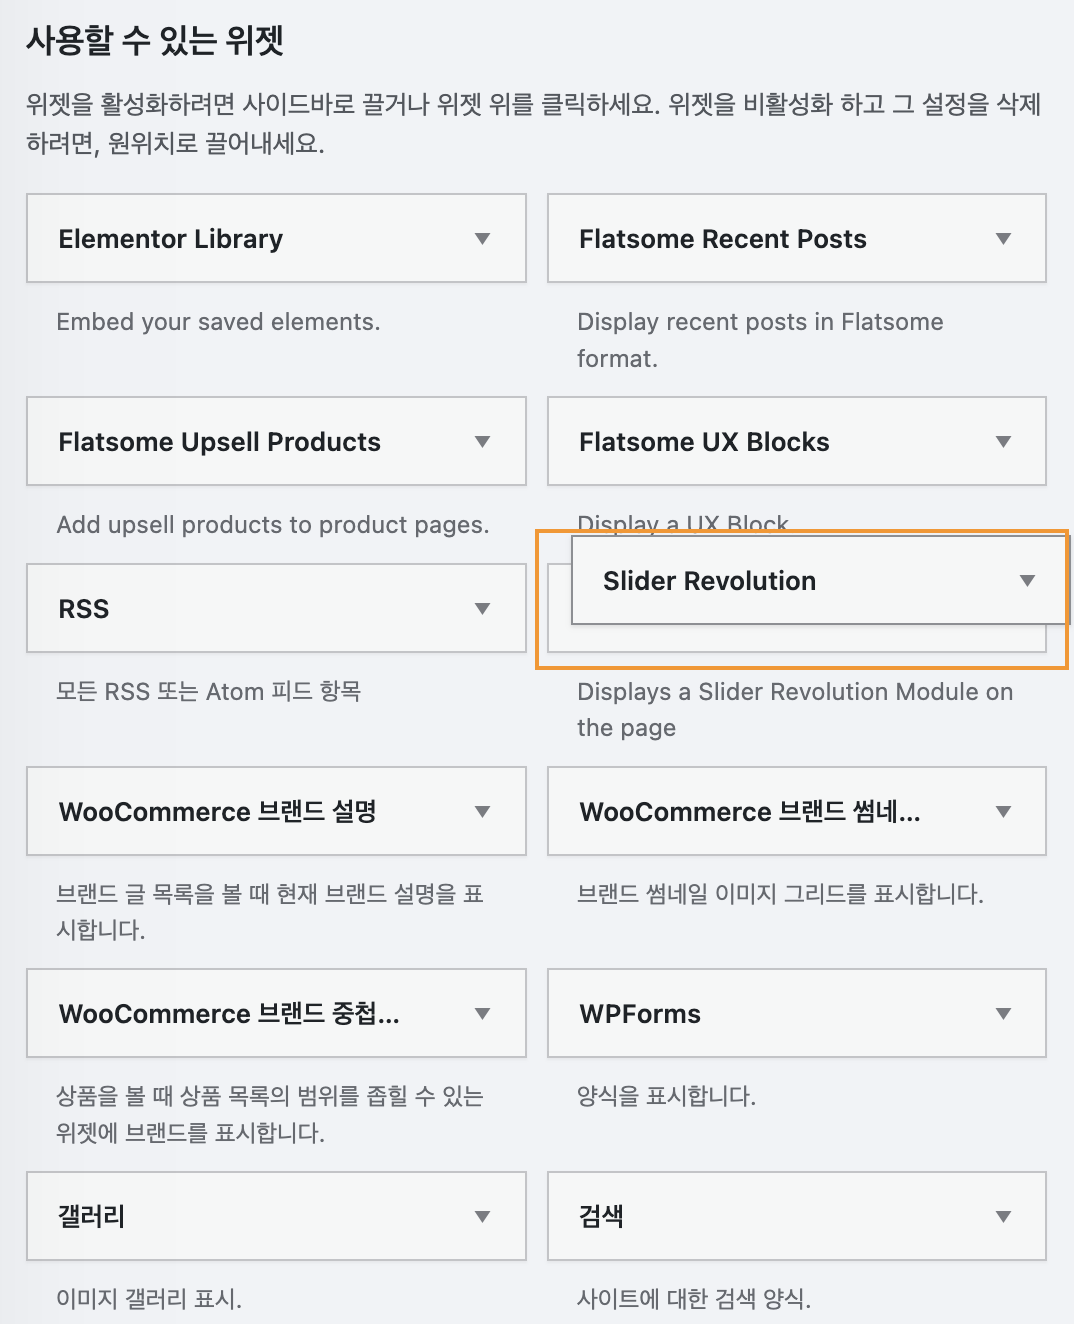Expand the Flatsome Recent Posts arrow
The width and height of the screenshot is (1074, 1324).
coord(1004,239)
